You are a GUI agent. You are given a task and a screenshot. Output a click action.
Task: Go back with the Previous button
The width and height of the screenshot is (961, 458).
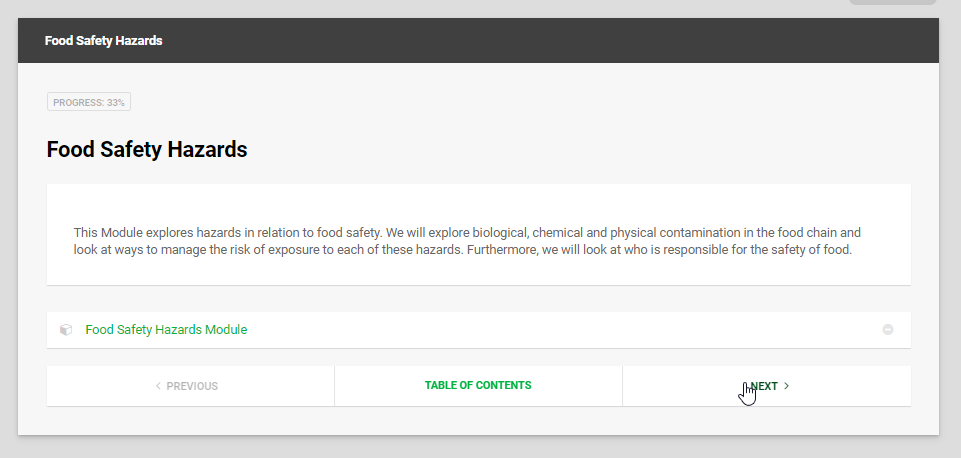[190, 386]
